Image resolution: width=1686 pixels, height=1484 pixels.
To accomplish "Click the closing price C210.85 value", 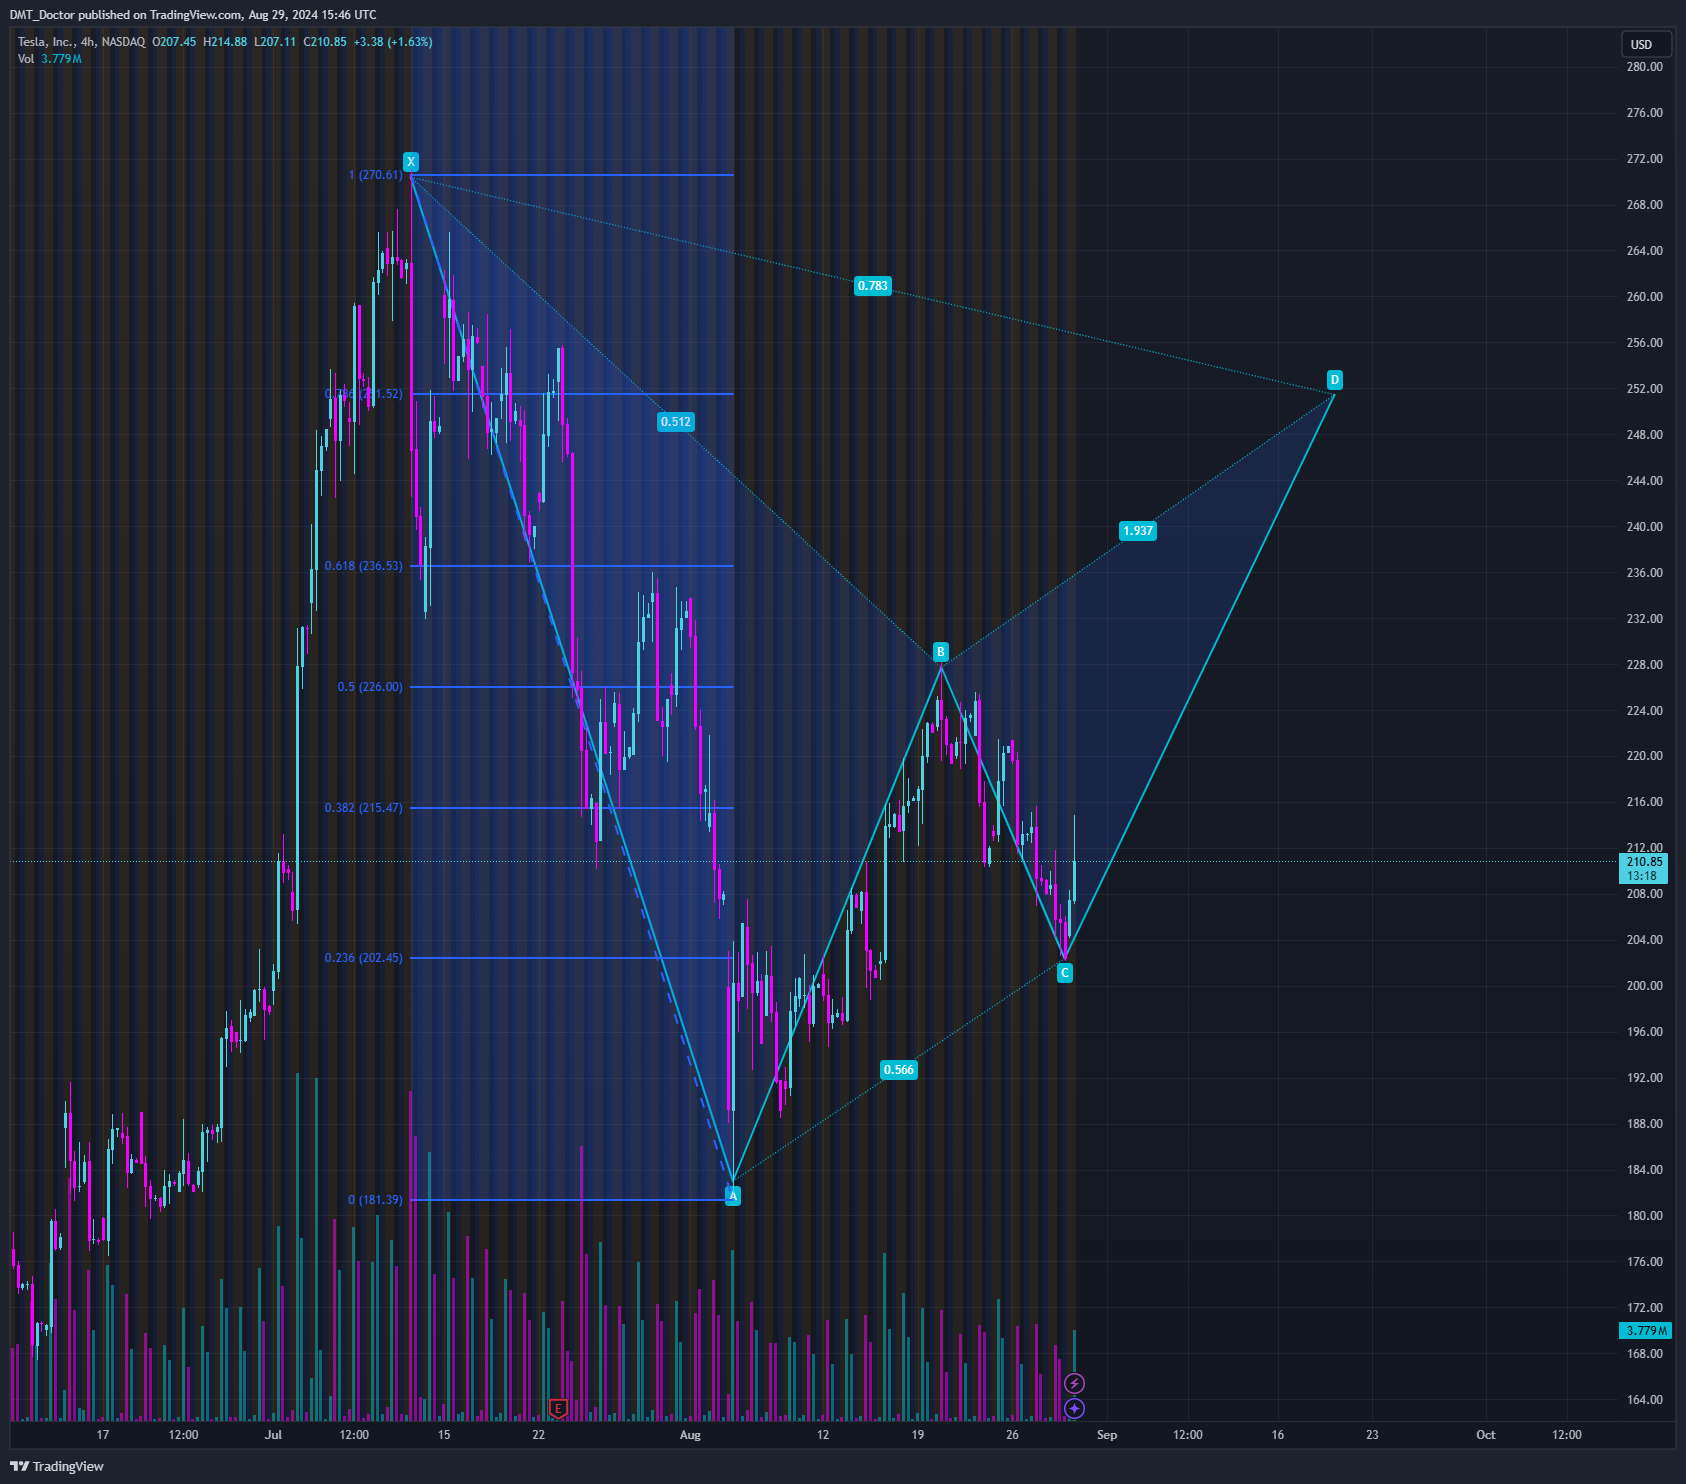I will [325, 42].
